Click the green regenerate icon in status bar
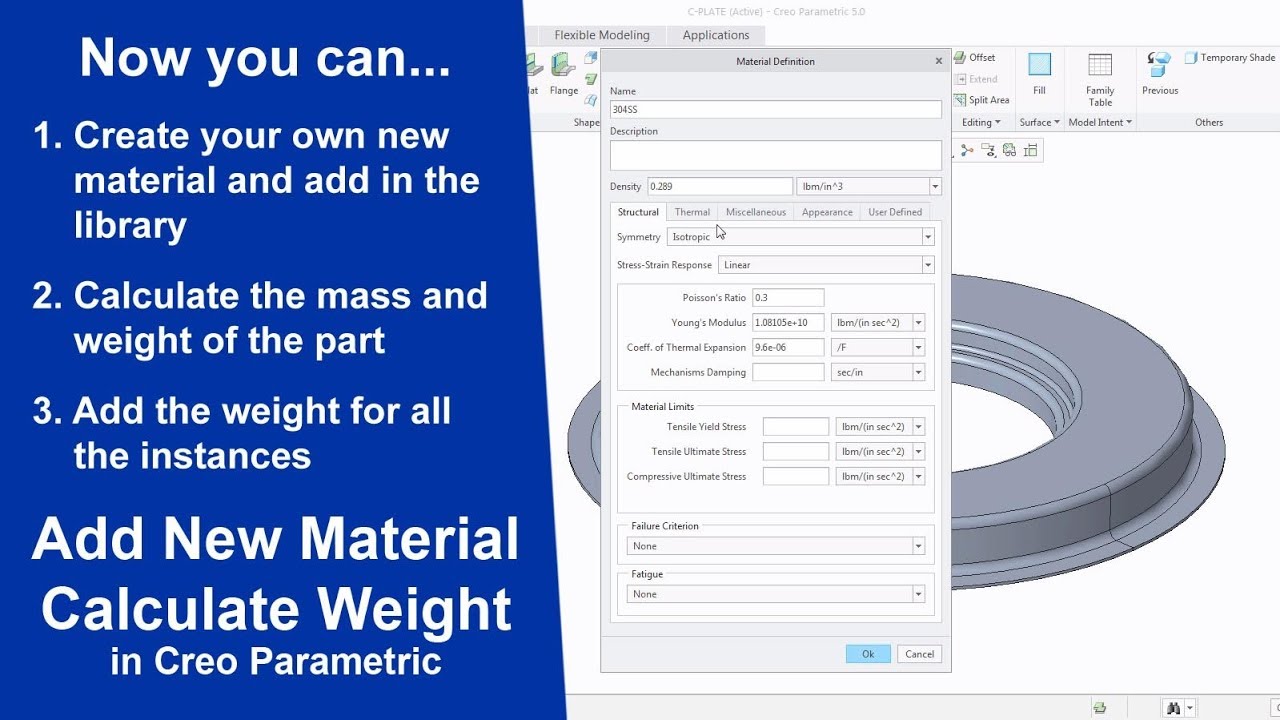The width and height of the screenshot is (1280, 720). [1100, 708]
